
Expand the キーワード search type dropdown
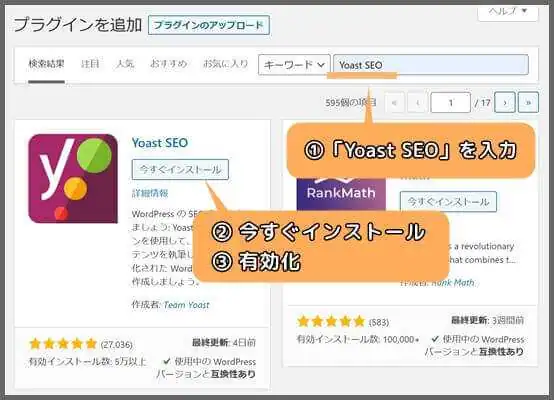coord(294,65)
